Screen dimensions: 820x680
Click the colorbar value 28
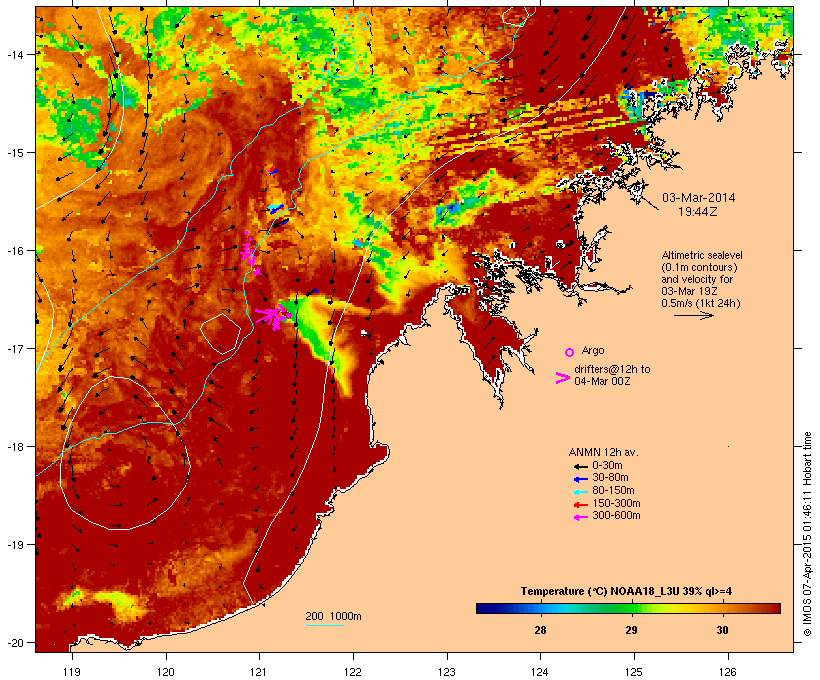coord(540,630)
